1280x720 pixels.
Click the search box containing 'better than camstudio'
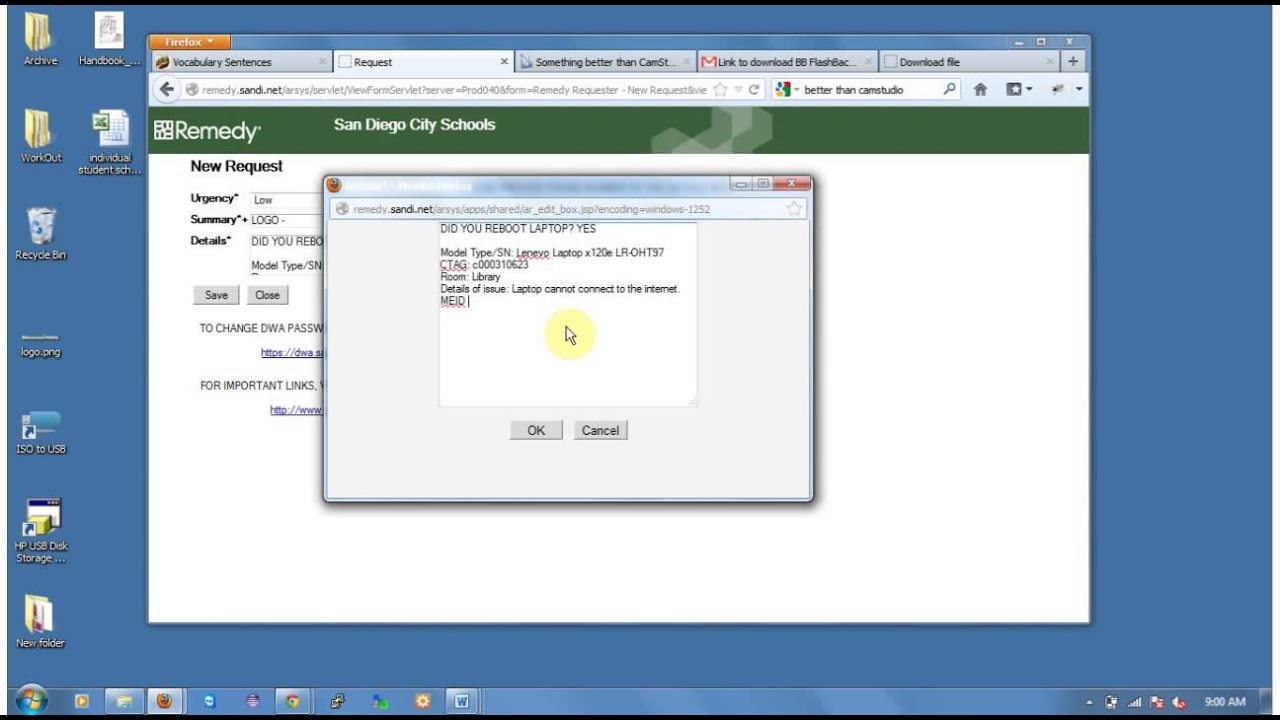coord(869,90)
